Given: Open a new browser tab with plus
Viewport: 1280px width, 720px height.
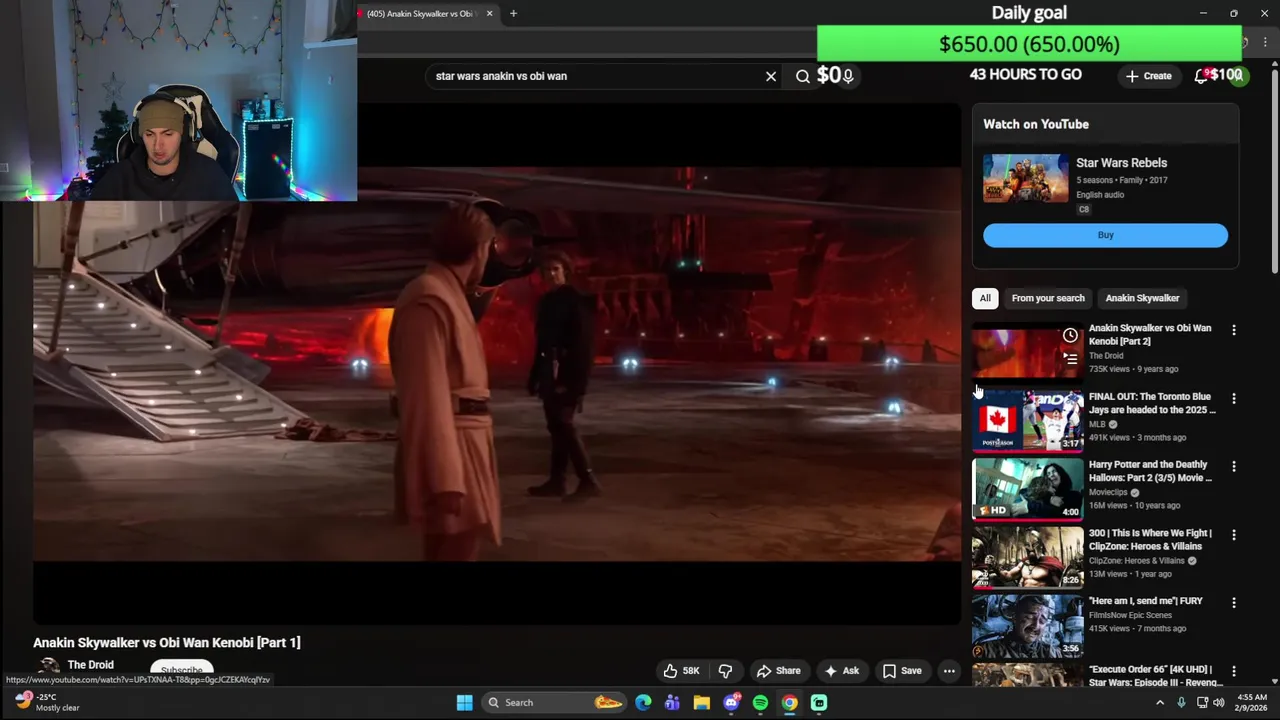Looking at the screenshot, I should click(x=513, y=13).
